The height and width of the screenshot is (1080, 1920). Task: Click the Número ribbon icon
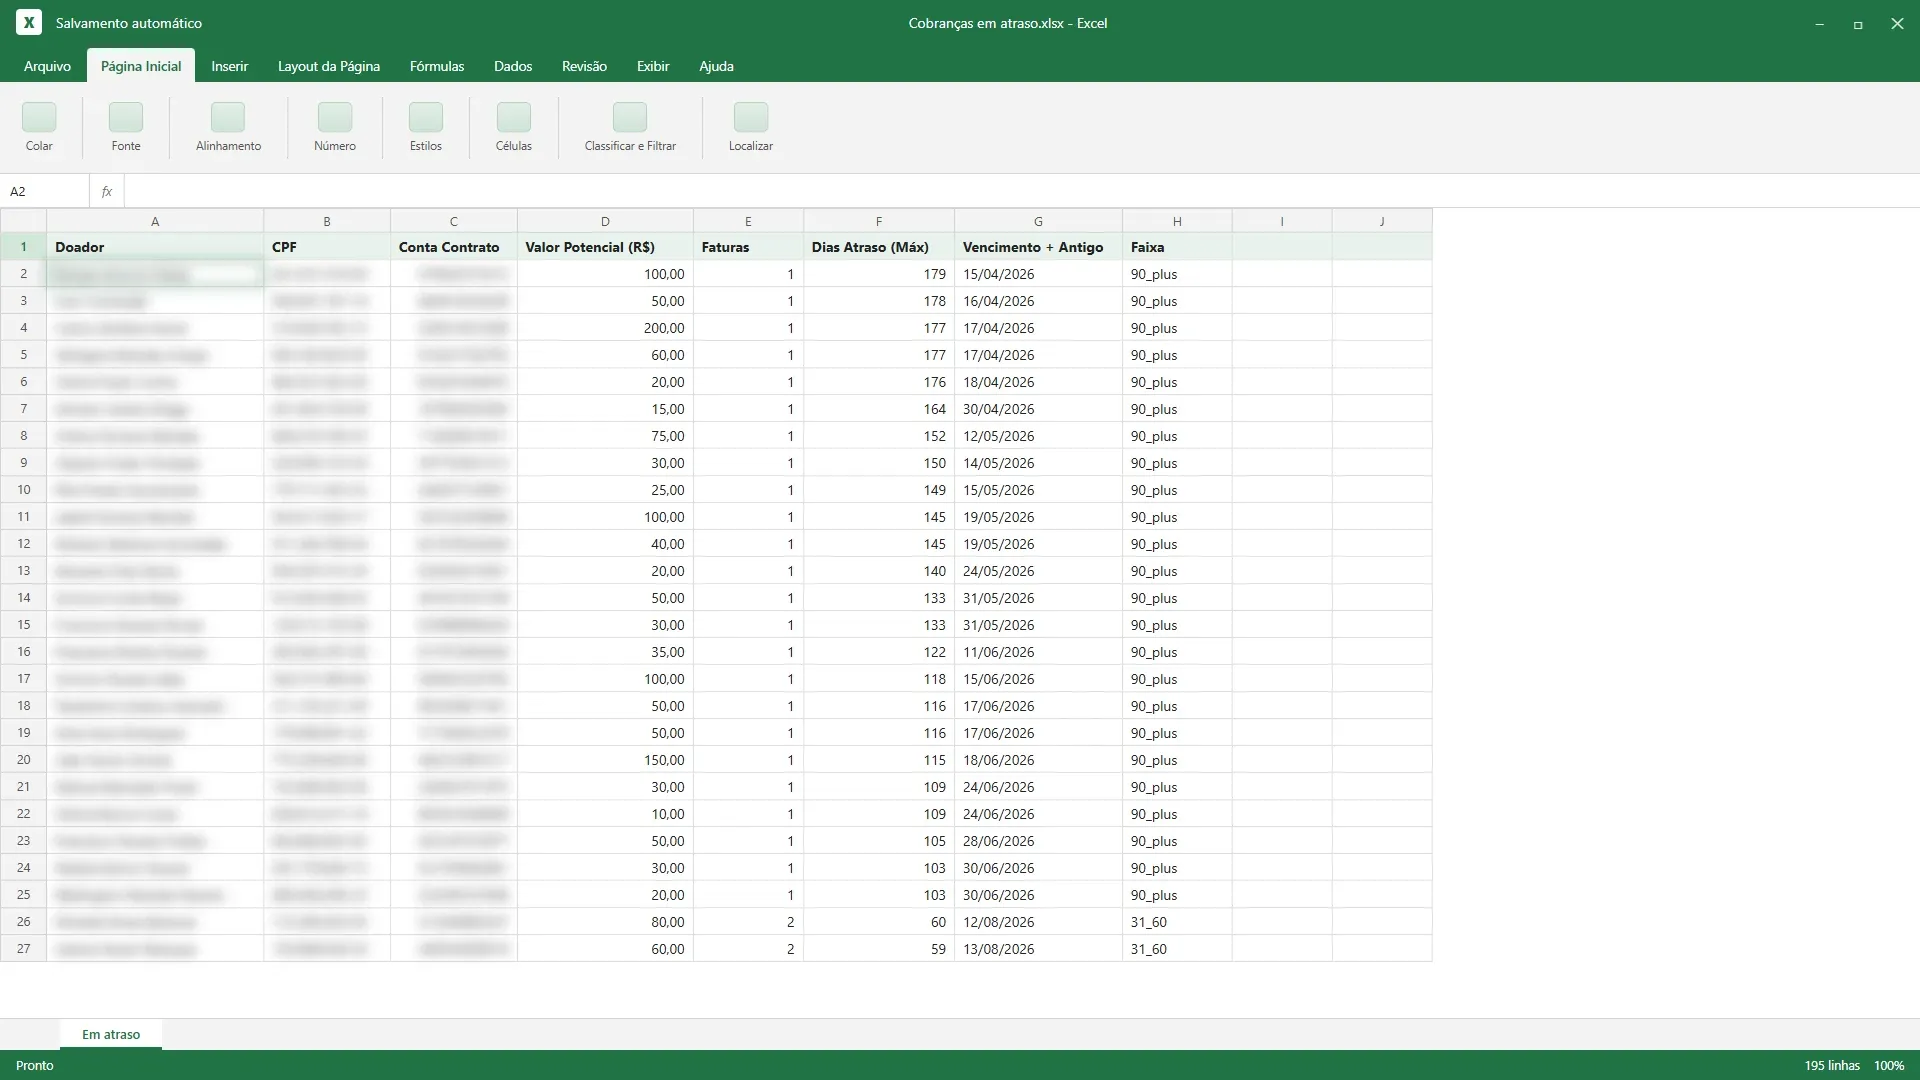click(335, 117)
